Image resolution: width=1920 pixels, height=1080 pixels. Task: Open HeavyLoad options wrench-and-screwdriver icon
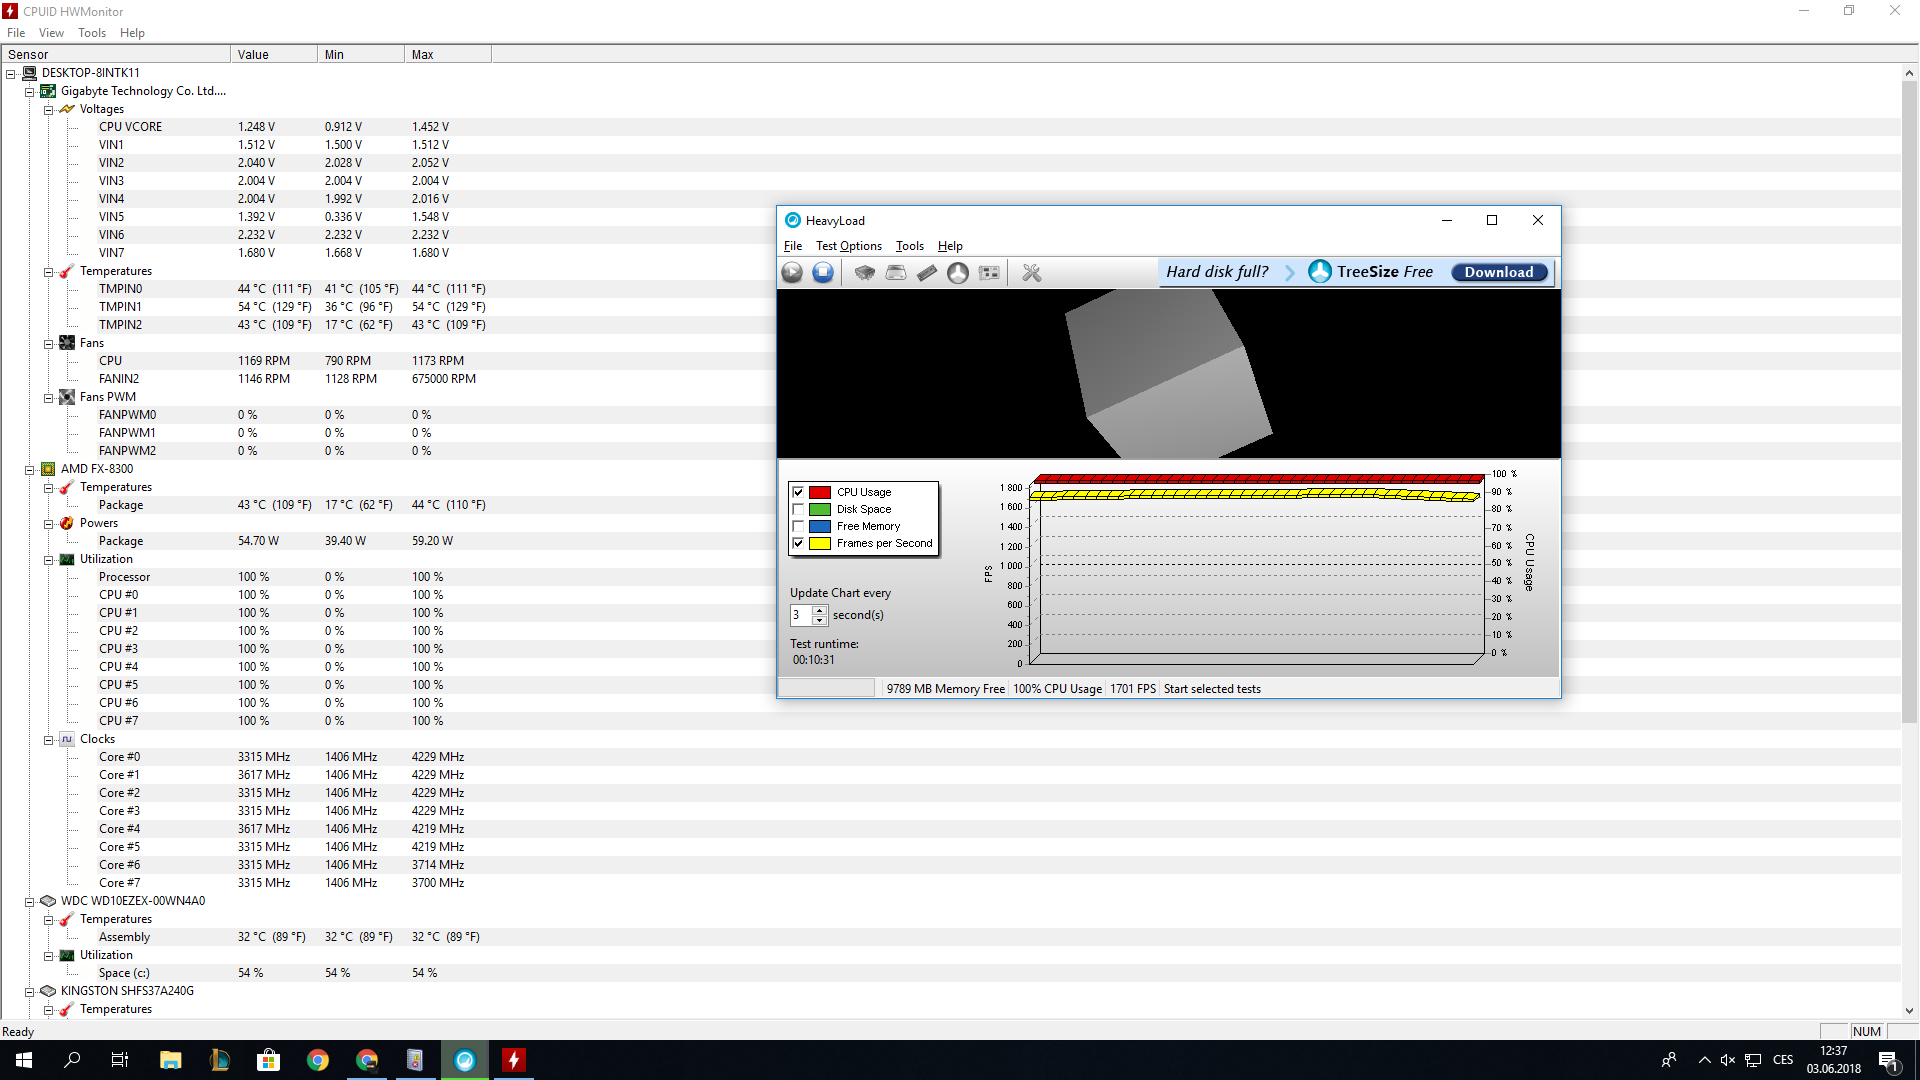pos(1032,272)
